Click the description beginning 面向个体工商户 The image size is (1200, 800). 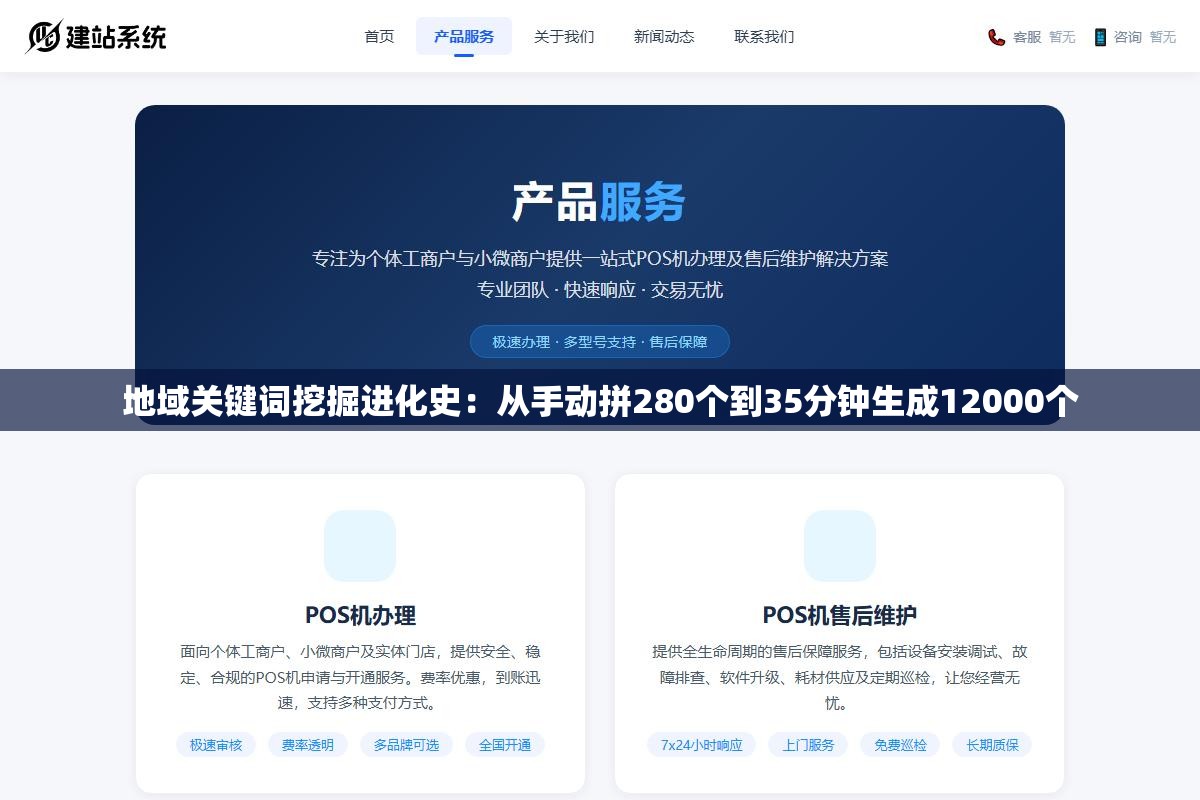(x=360, y=677)
